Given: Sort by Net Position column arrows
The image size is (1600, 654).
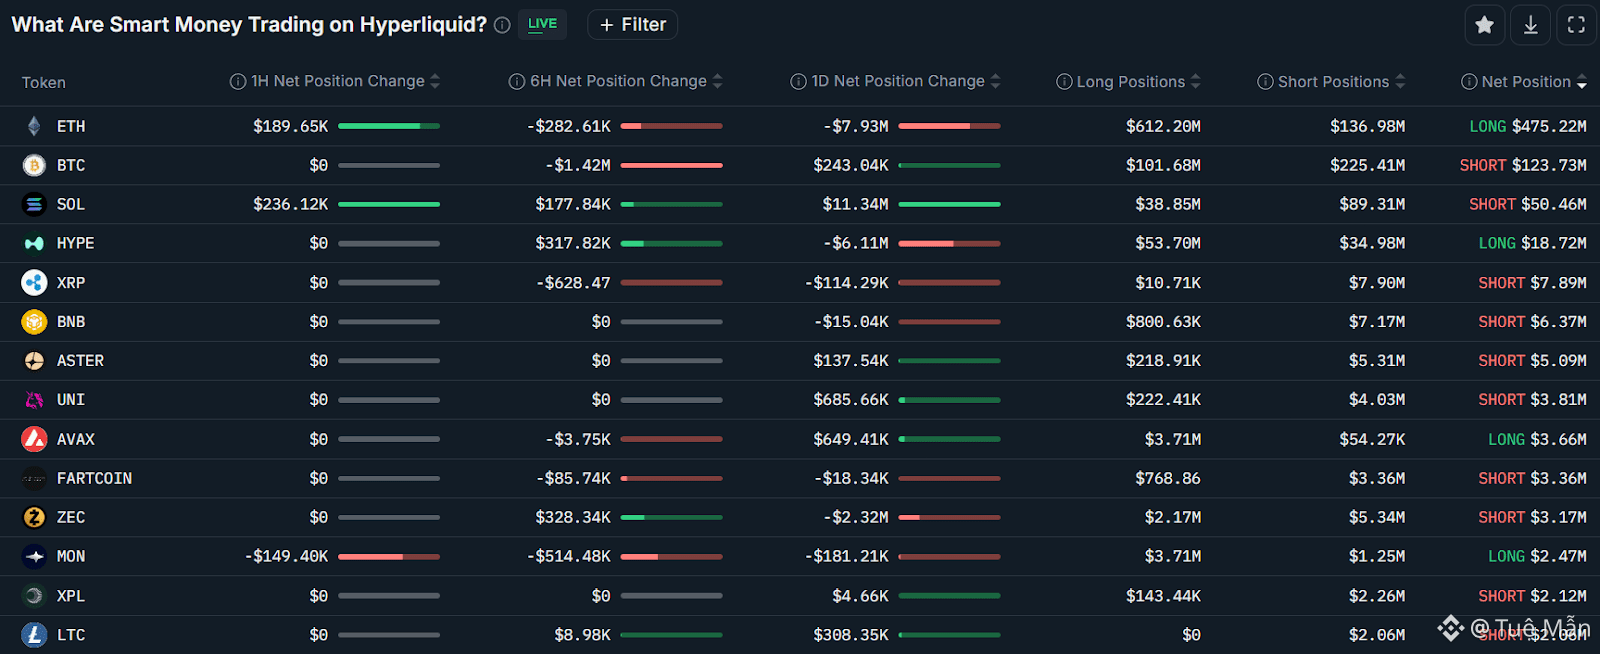Looking at the screenshot, I should [1581, 82].
